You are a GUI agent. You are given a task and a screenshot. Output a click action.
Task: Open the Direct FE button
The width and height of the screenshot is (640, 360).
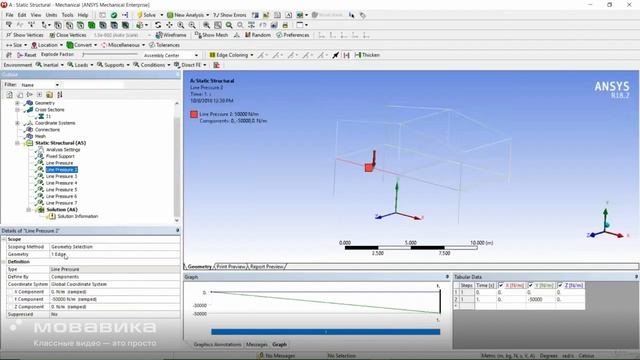tap(190, 65)
